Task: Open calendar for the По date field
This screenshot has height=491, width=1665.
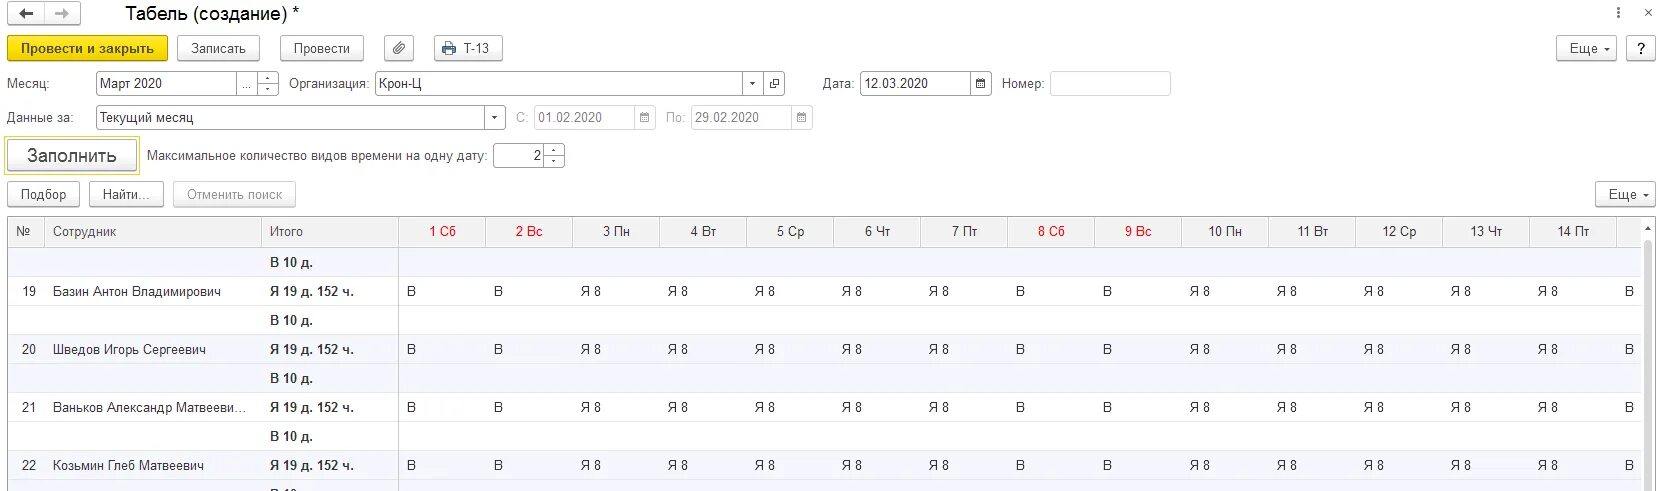Action: click(x=801, y=118)
